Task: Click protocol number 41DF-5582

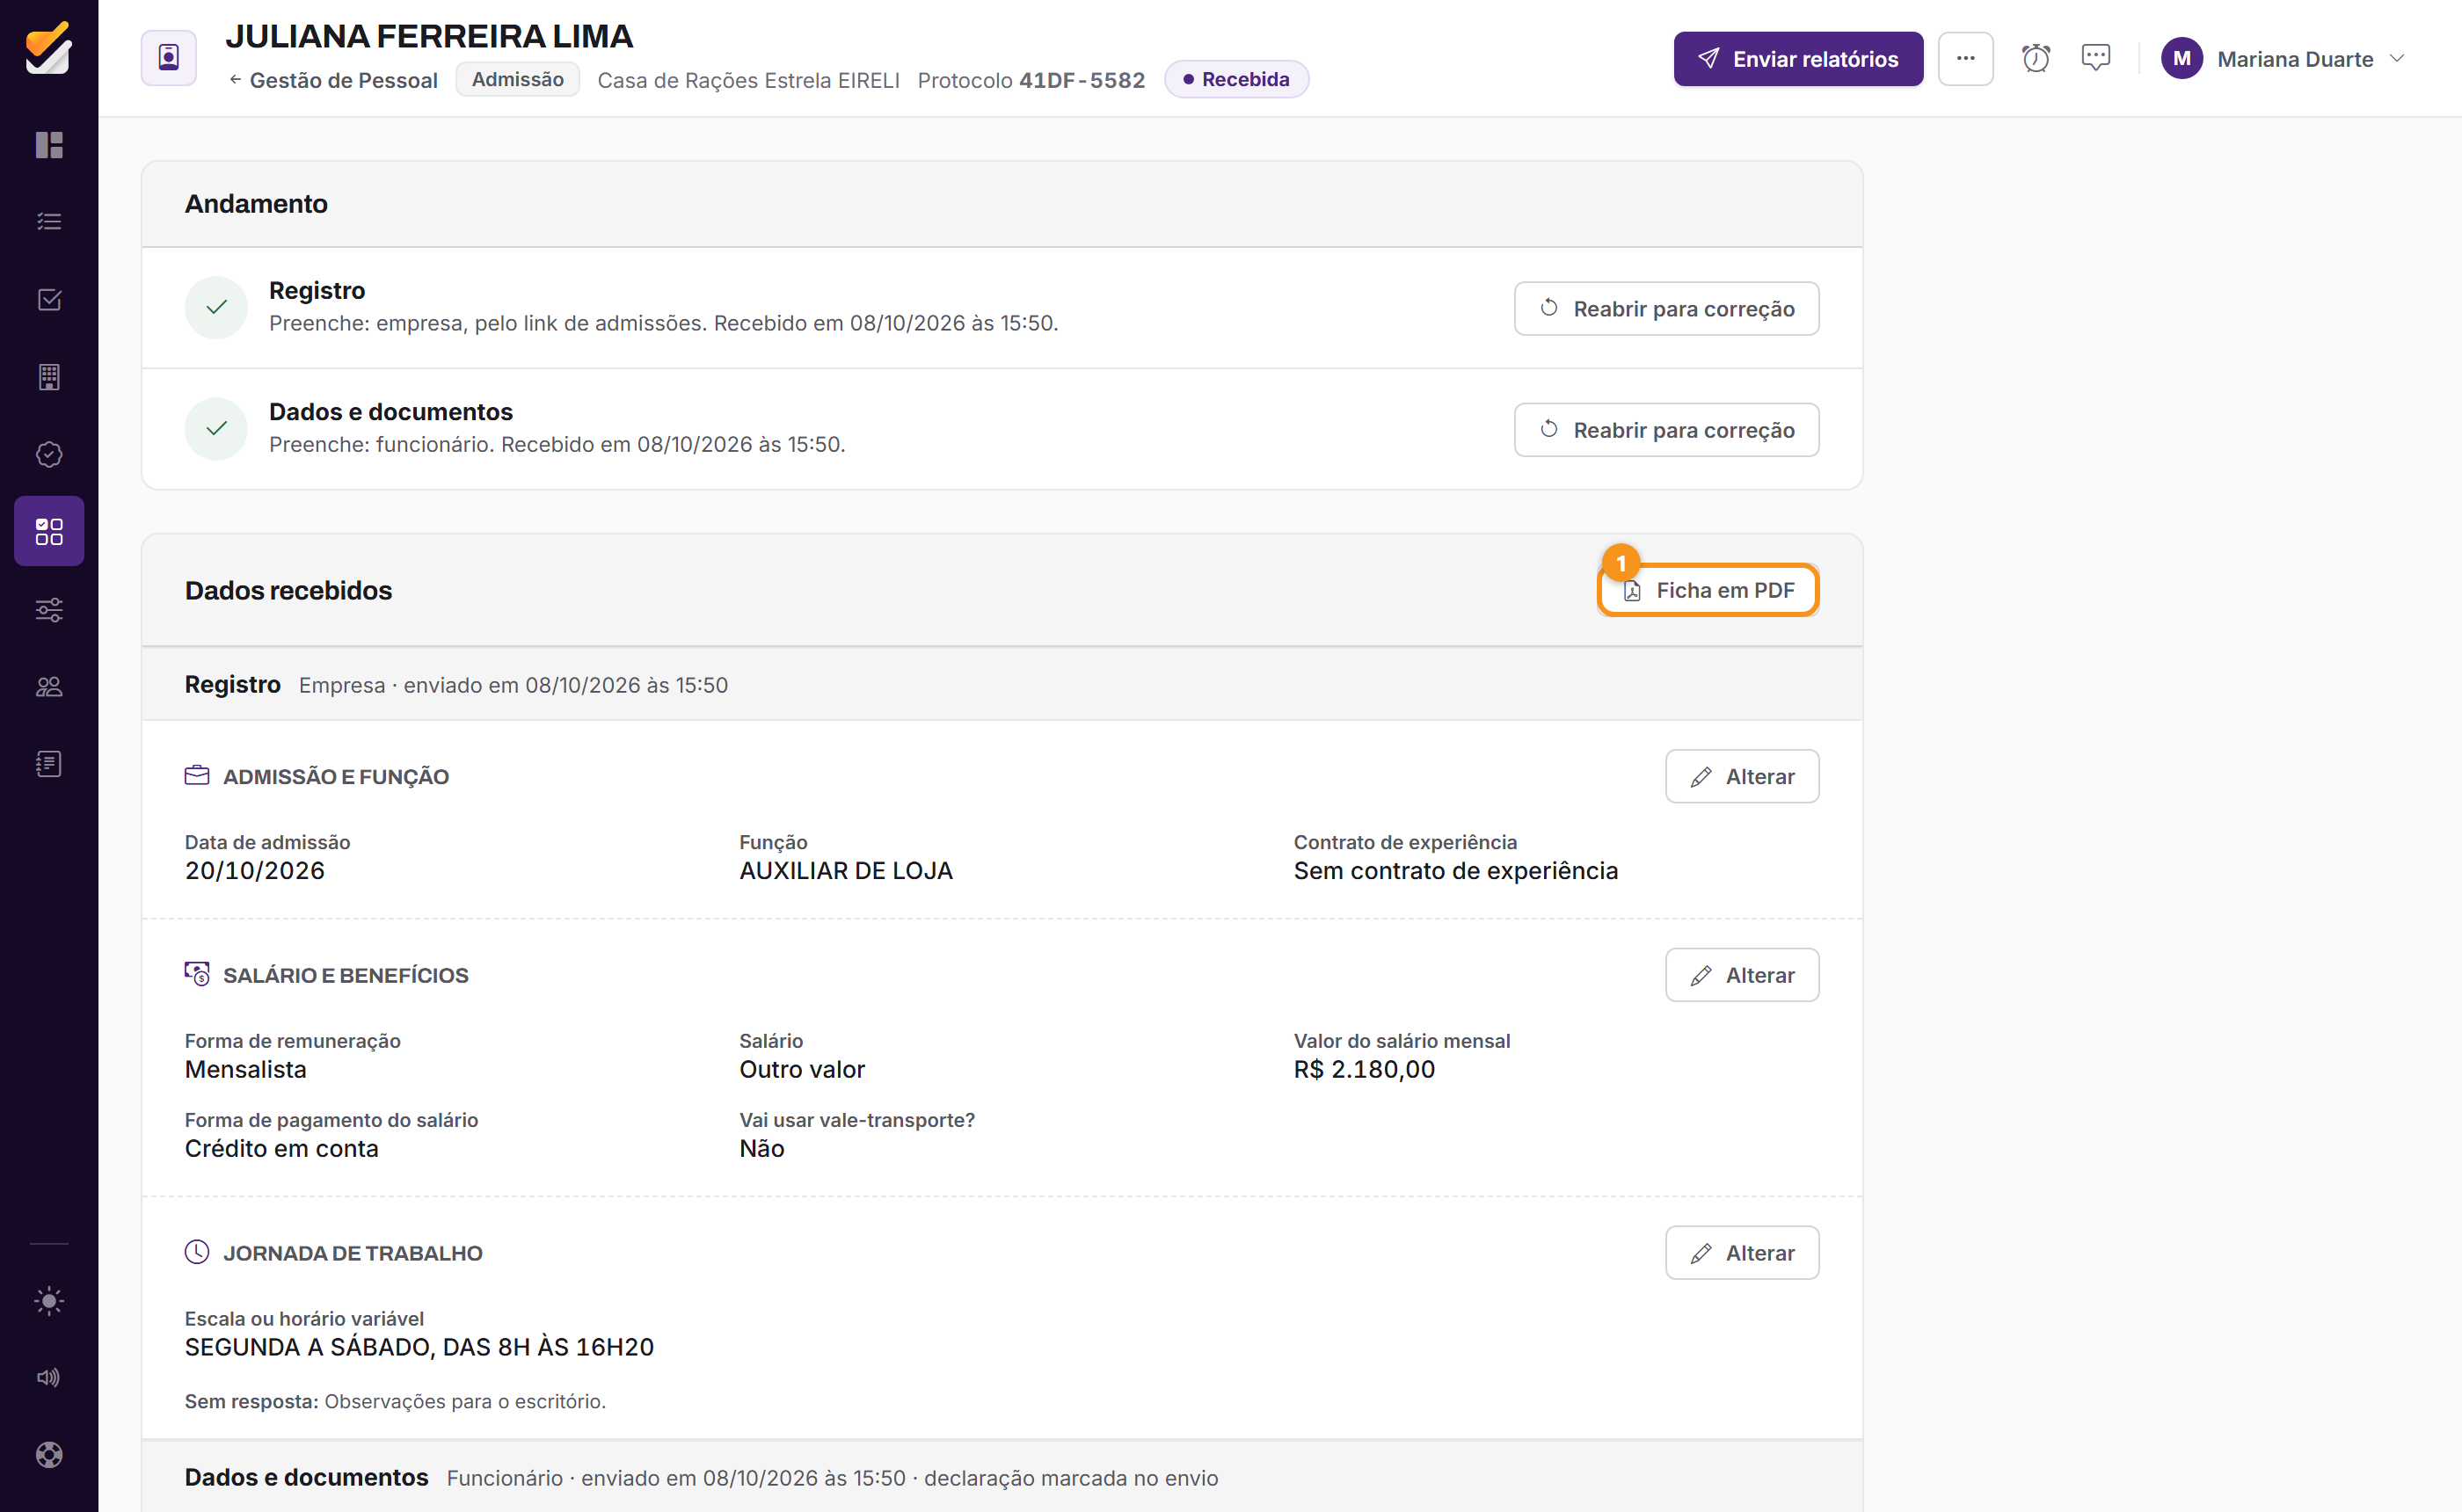Action: [1081, 80]
